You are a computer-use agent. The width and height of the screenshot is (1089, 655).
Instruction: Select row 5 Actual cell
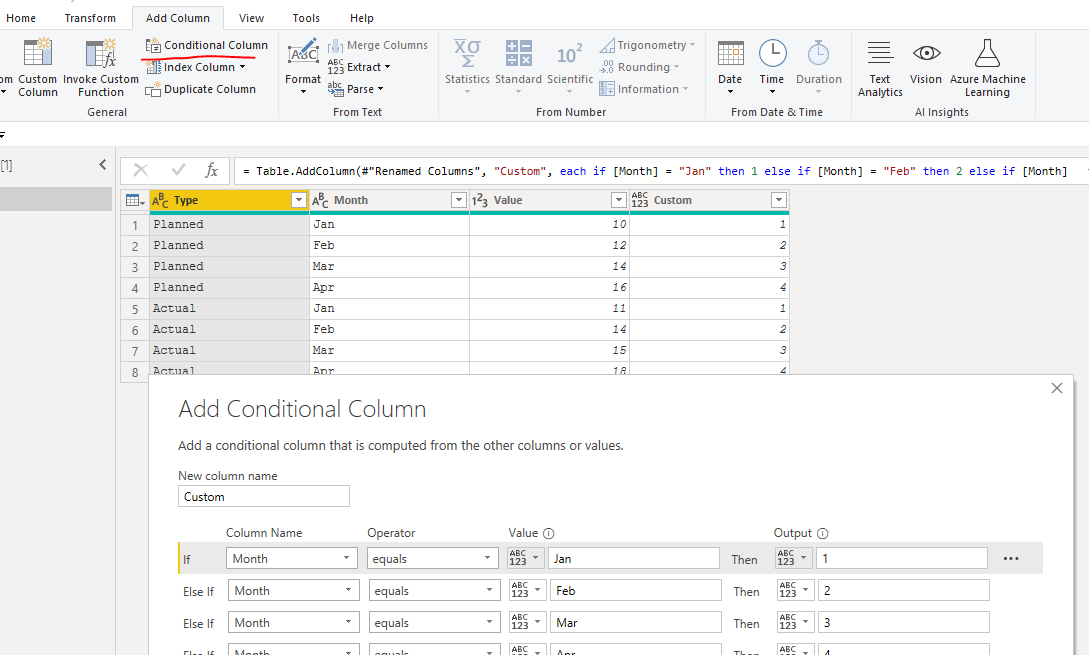pyautogui.click(x=229, y=308)
